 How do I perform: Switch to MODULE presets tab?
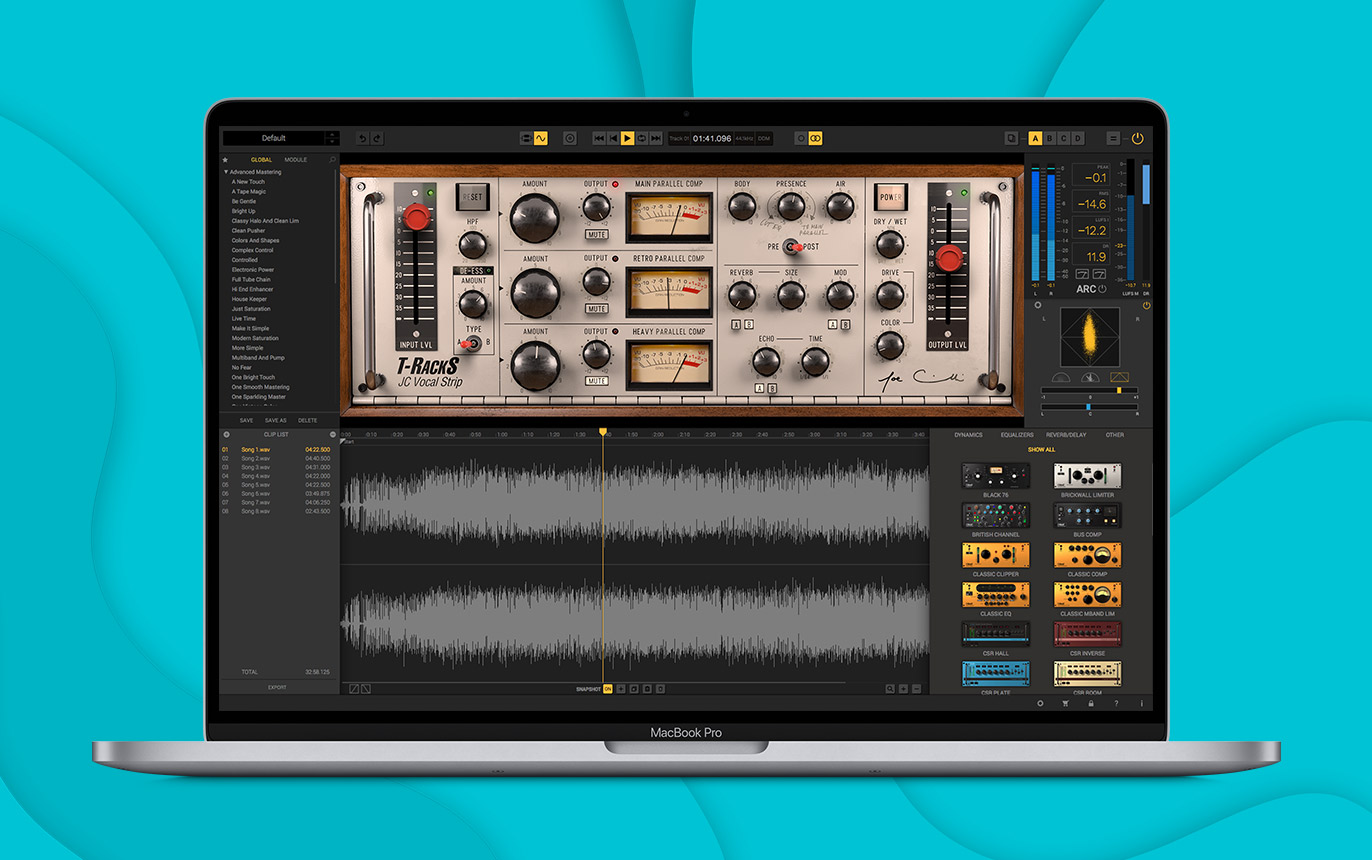point(296,160)
